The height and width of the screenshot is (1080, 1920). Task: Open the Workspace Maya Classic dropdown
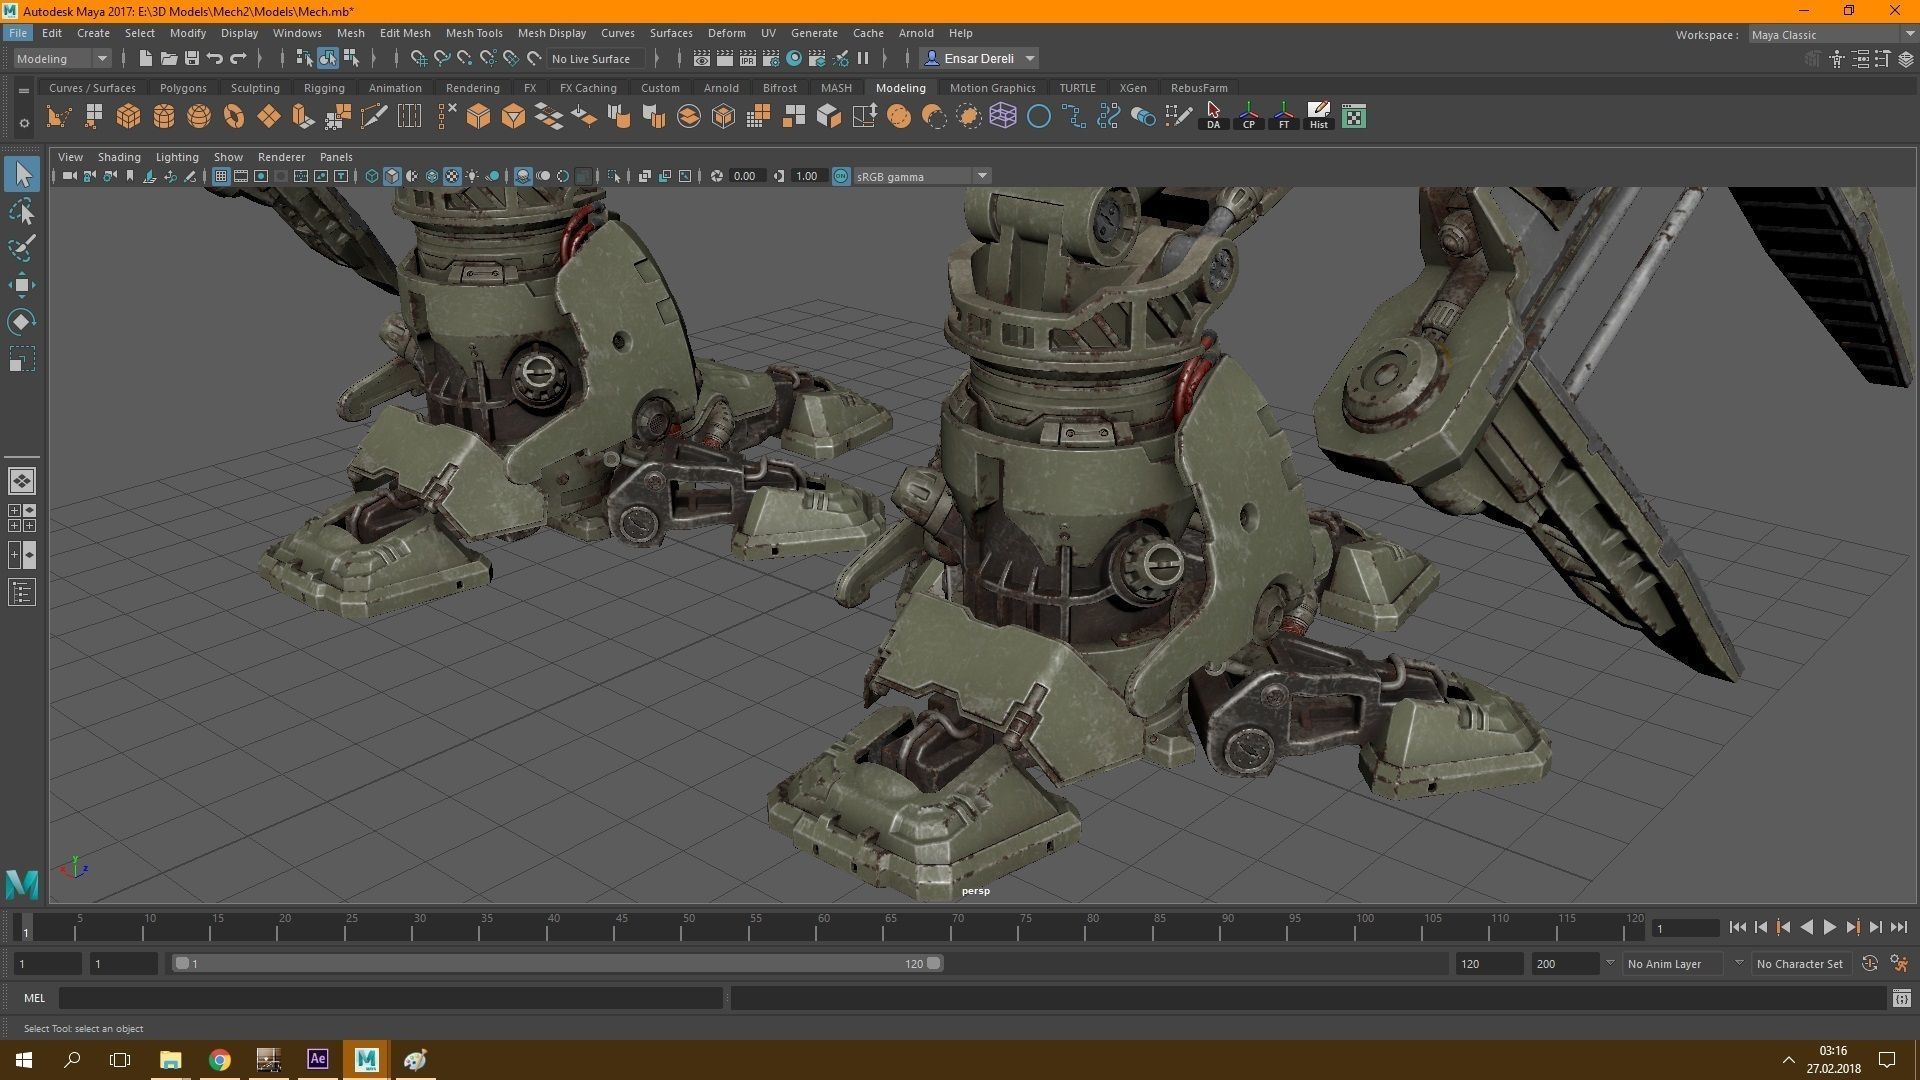(1831, 35)
